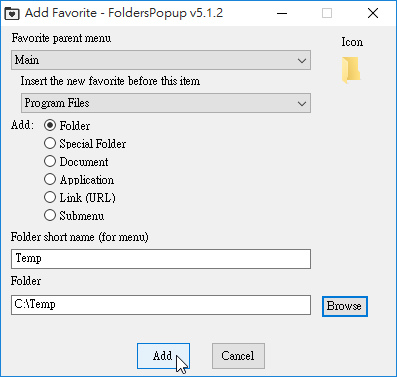Select the Document radio button
397x377 pixels.
pos(50,161)
